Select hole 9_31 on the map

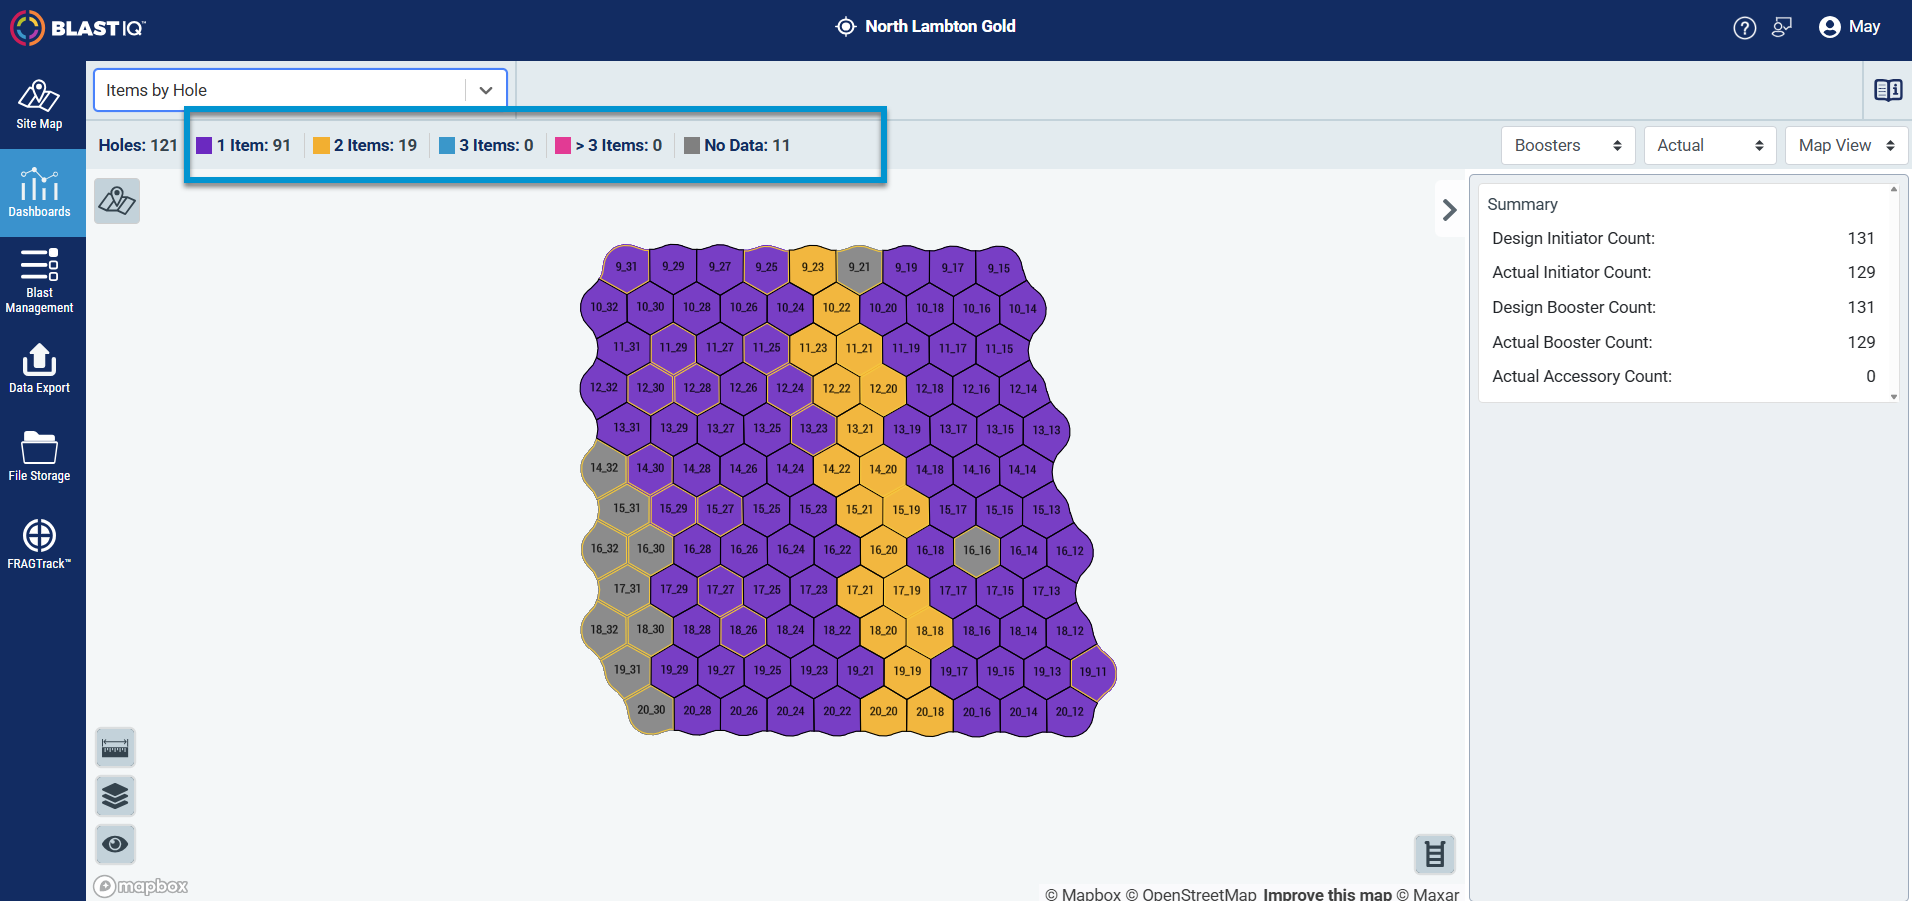tap(626, 267)
